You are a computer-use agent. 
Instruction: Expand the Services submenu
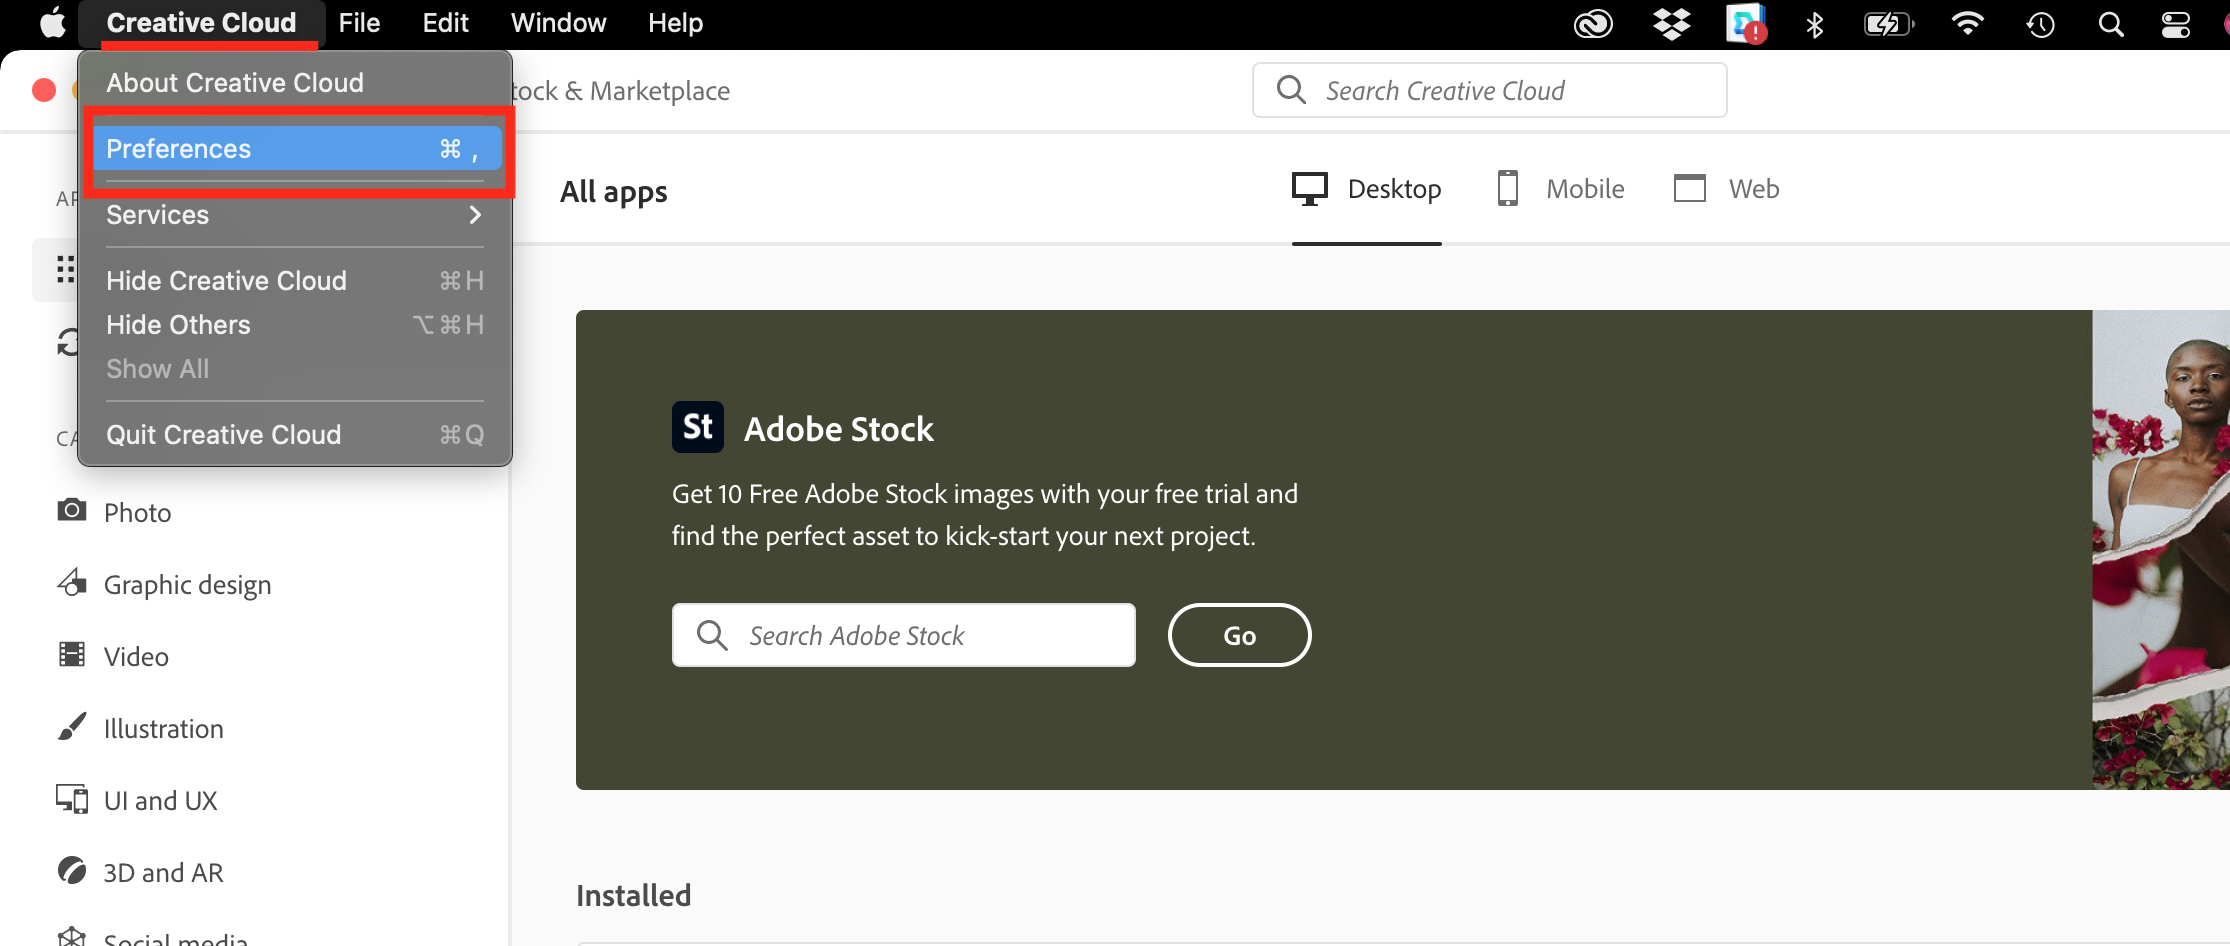coord(294,215)
